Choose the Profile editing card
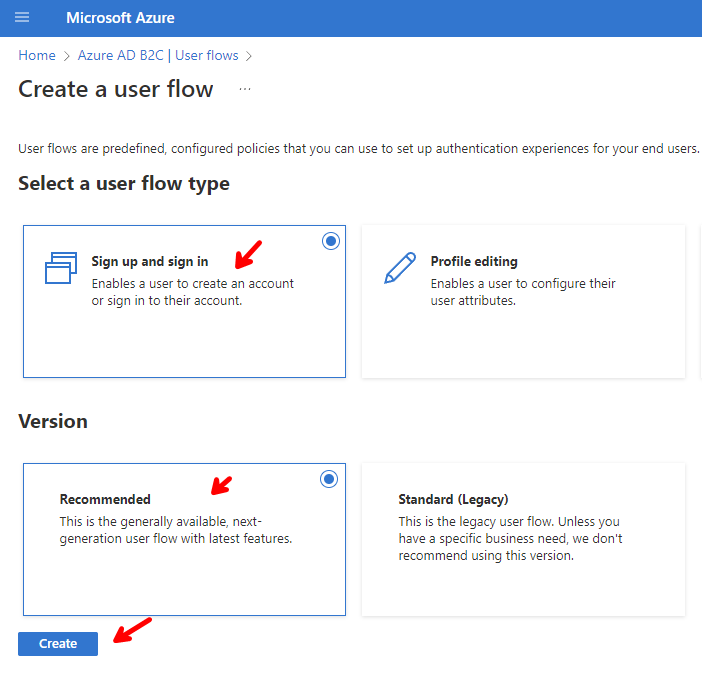The image size is (702, 680). coord(523,301)
